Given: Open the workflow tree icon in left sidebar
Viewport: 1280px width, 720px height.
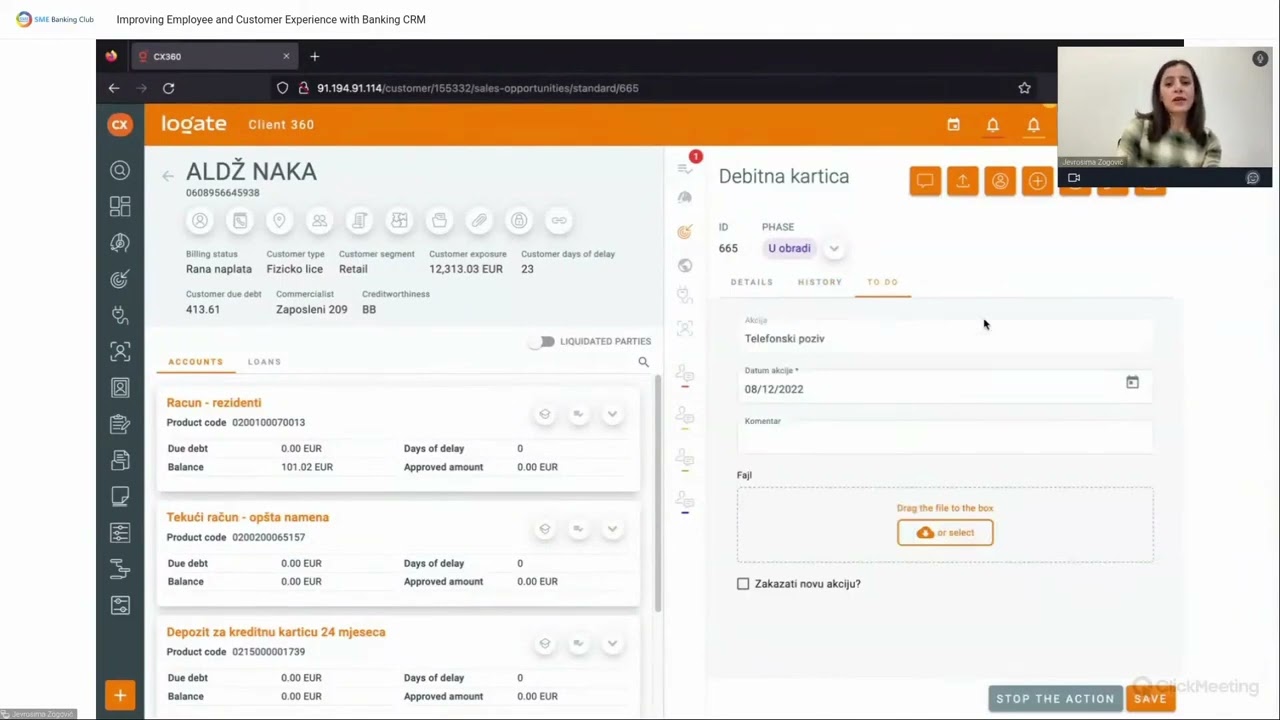Looking at the screenshot, I should 120,569.
